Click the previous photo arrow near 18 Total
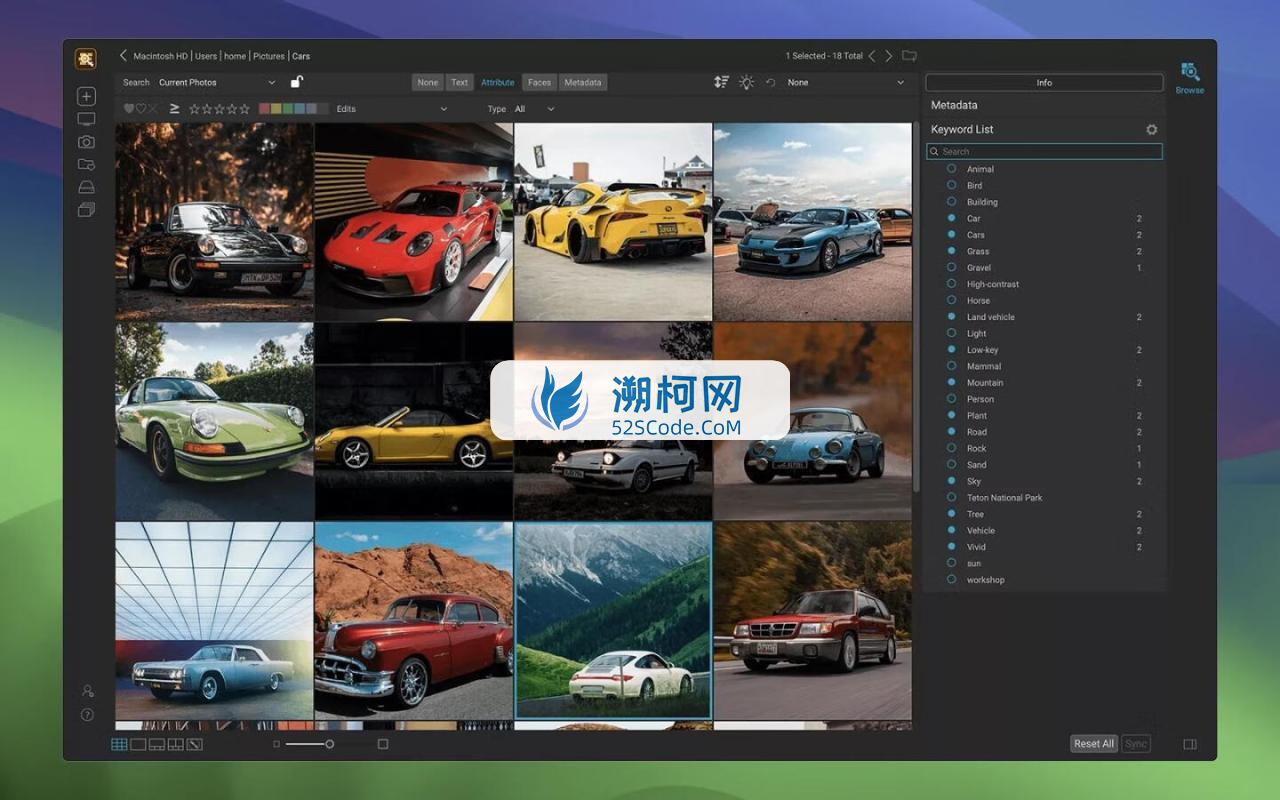The height and width of the screenshot is (800, 1280). click(872, 56)
